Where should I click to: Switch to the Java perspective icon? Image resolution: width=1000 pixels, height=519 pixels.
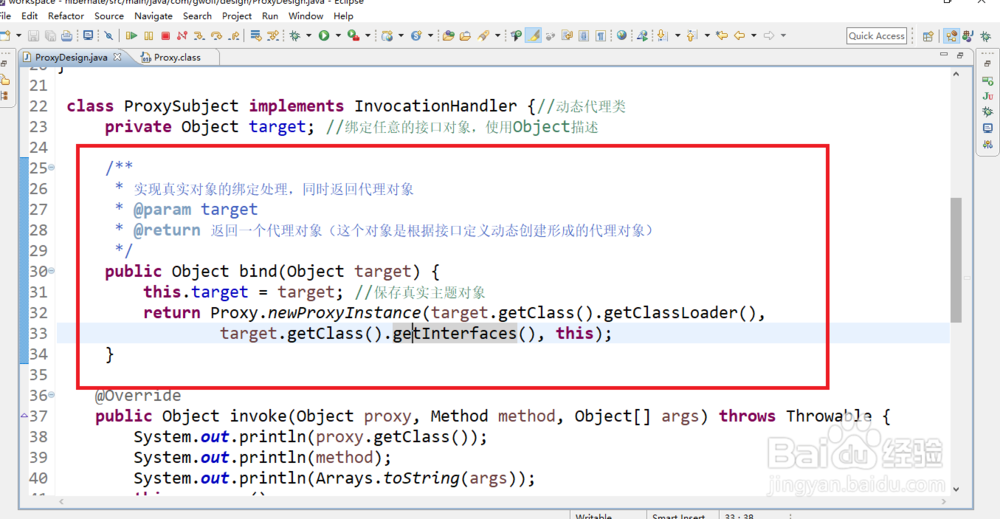[968, 36]
